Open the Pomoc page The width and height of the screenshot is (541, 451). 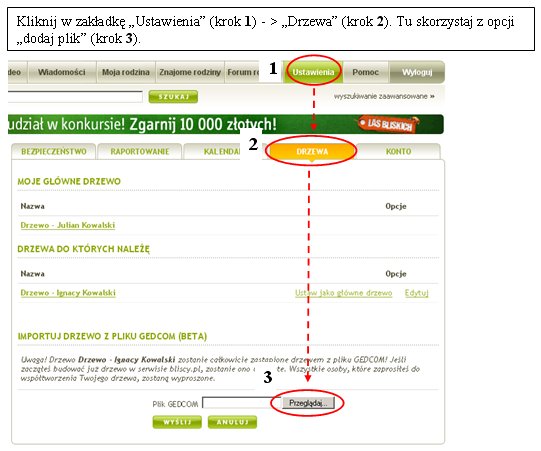366,72
